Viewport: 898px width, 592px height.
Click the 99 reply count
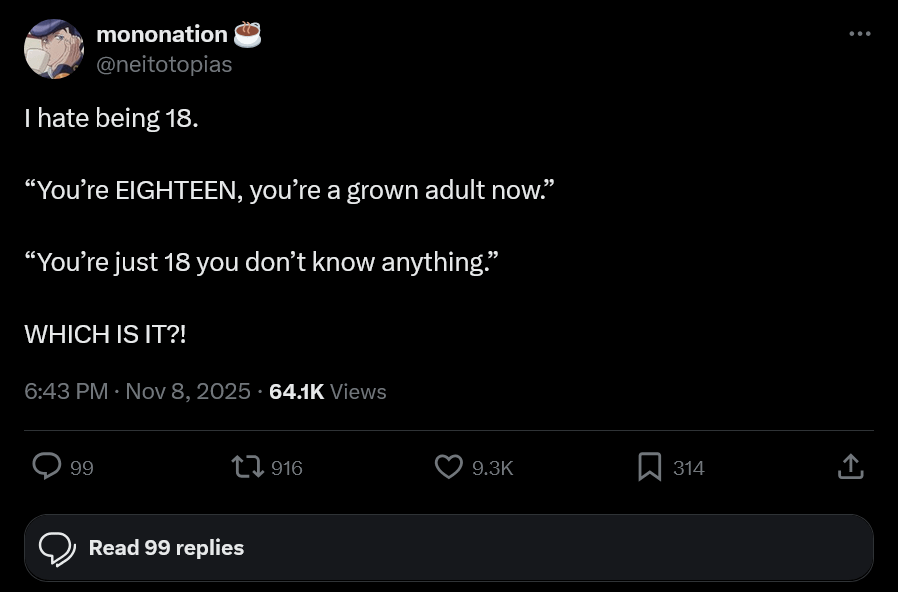pyautogui.click(x=82, y=468)
